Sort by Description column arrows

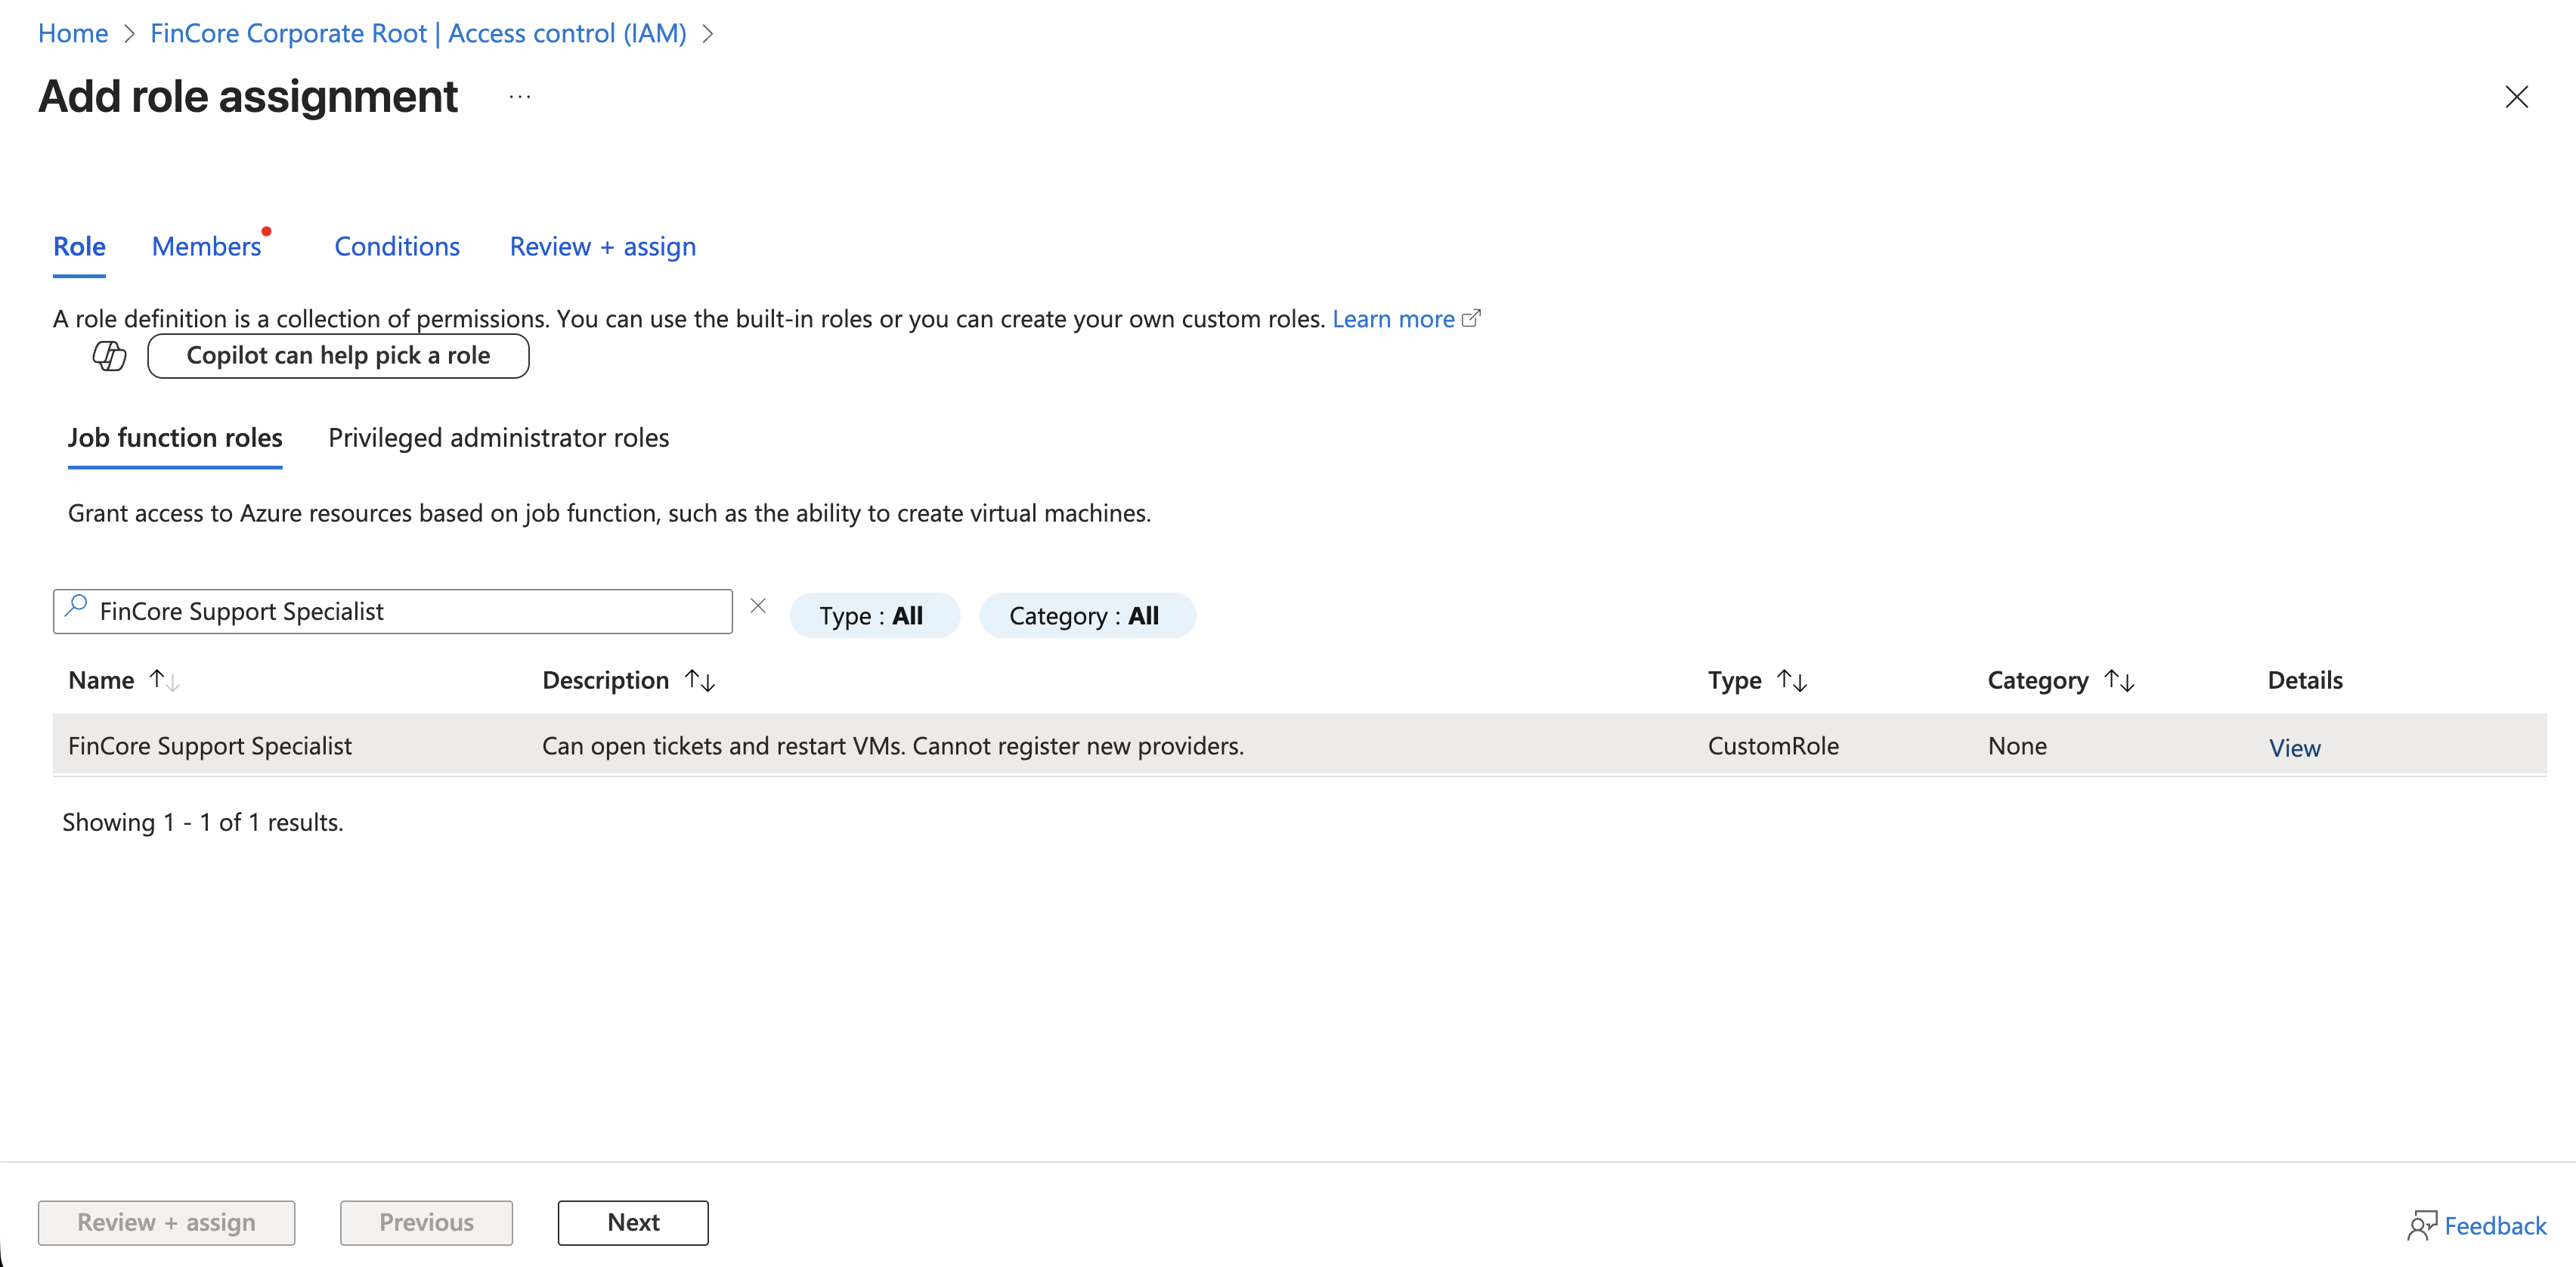(700, 681)
